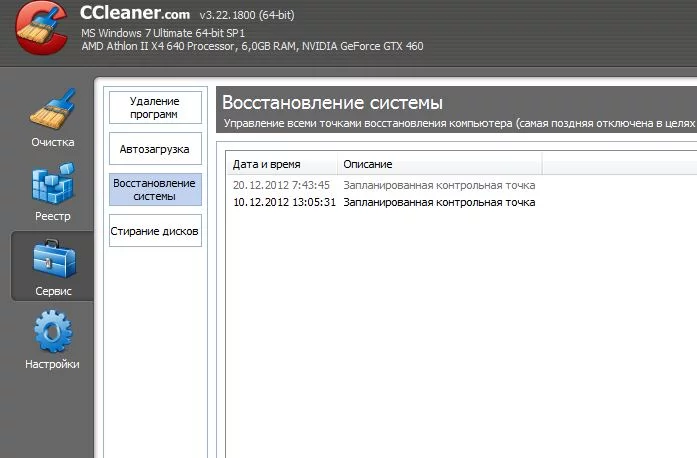Click the Управление всеми точками description text
The width and height of the screenshot is (697, 458).
tap(459, 123)
